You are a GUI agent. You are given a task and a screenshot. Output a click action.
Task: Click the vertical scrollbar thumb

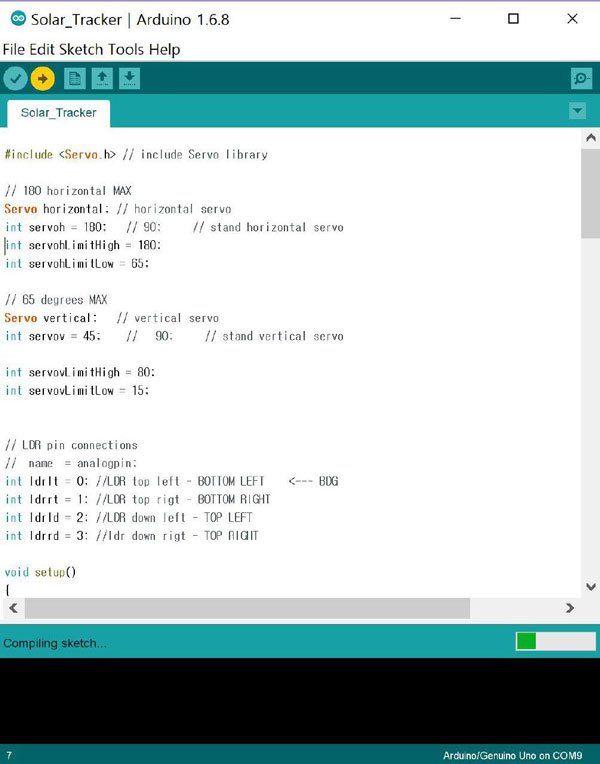click(x=591, y=194)
